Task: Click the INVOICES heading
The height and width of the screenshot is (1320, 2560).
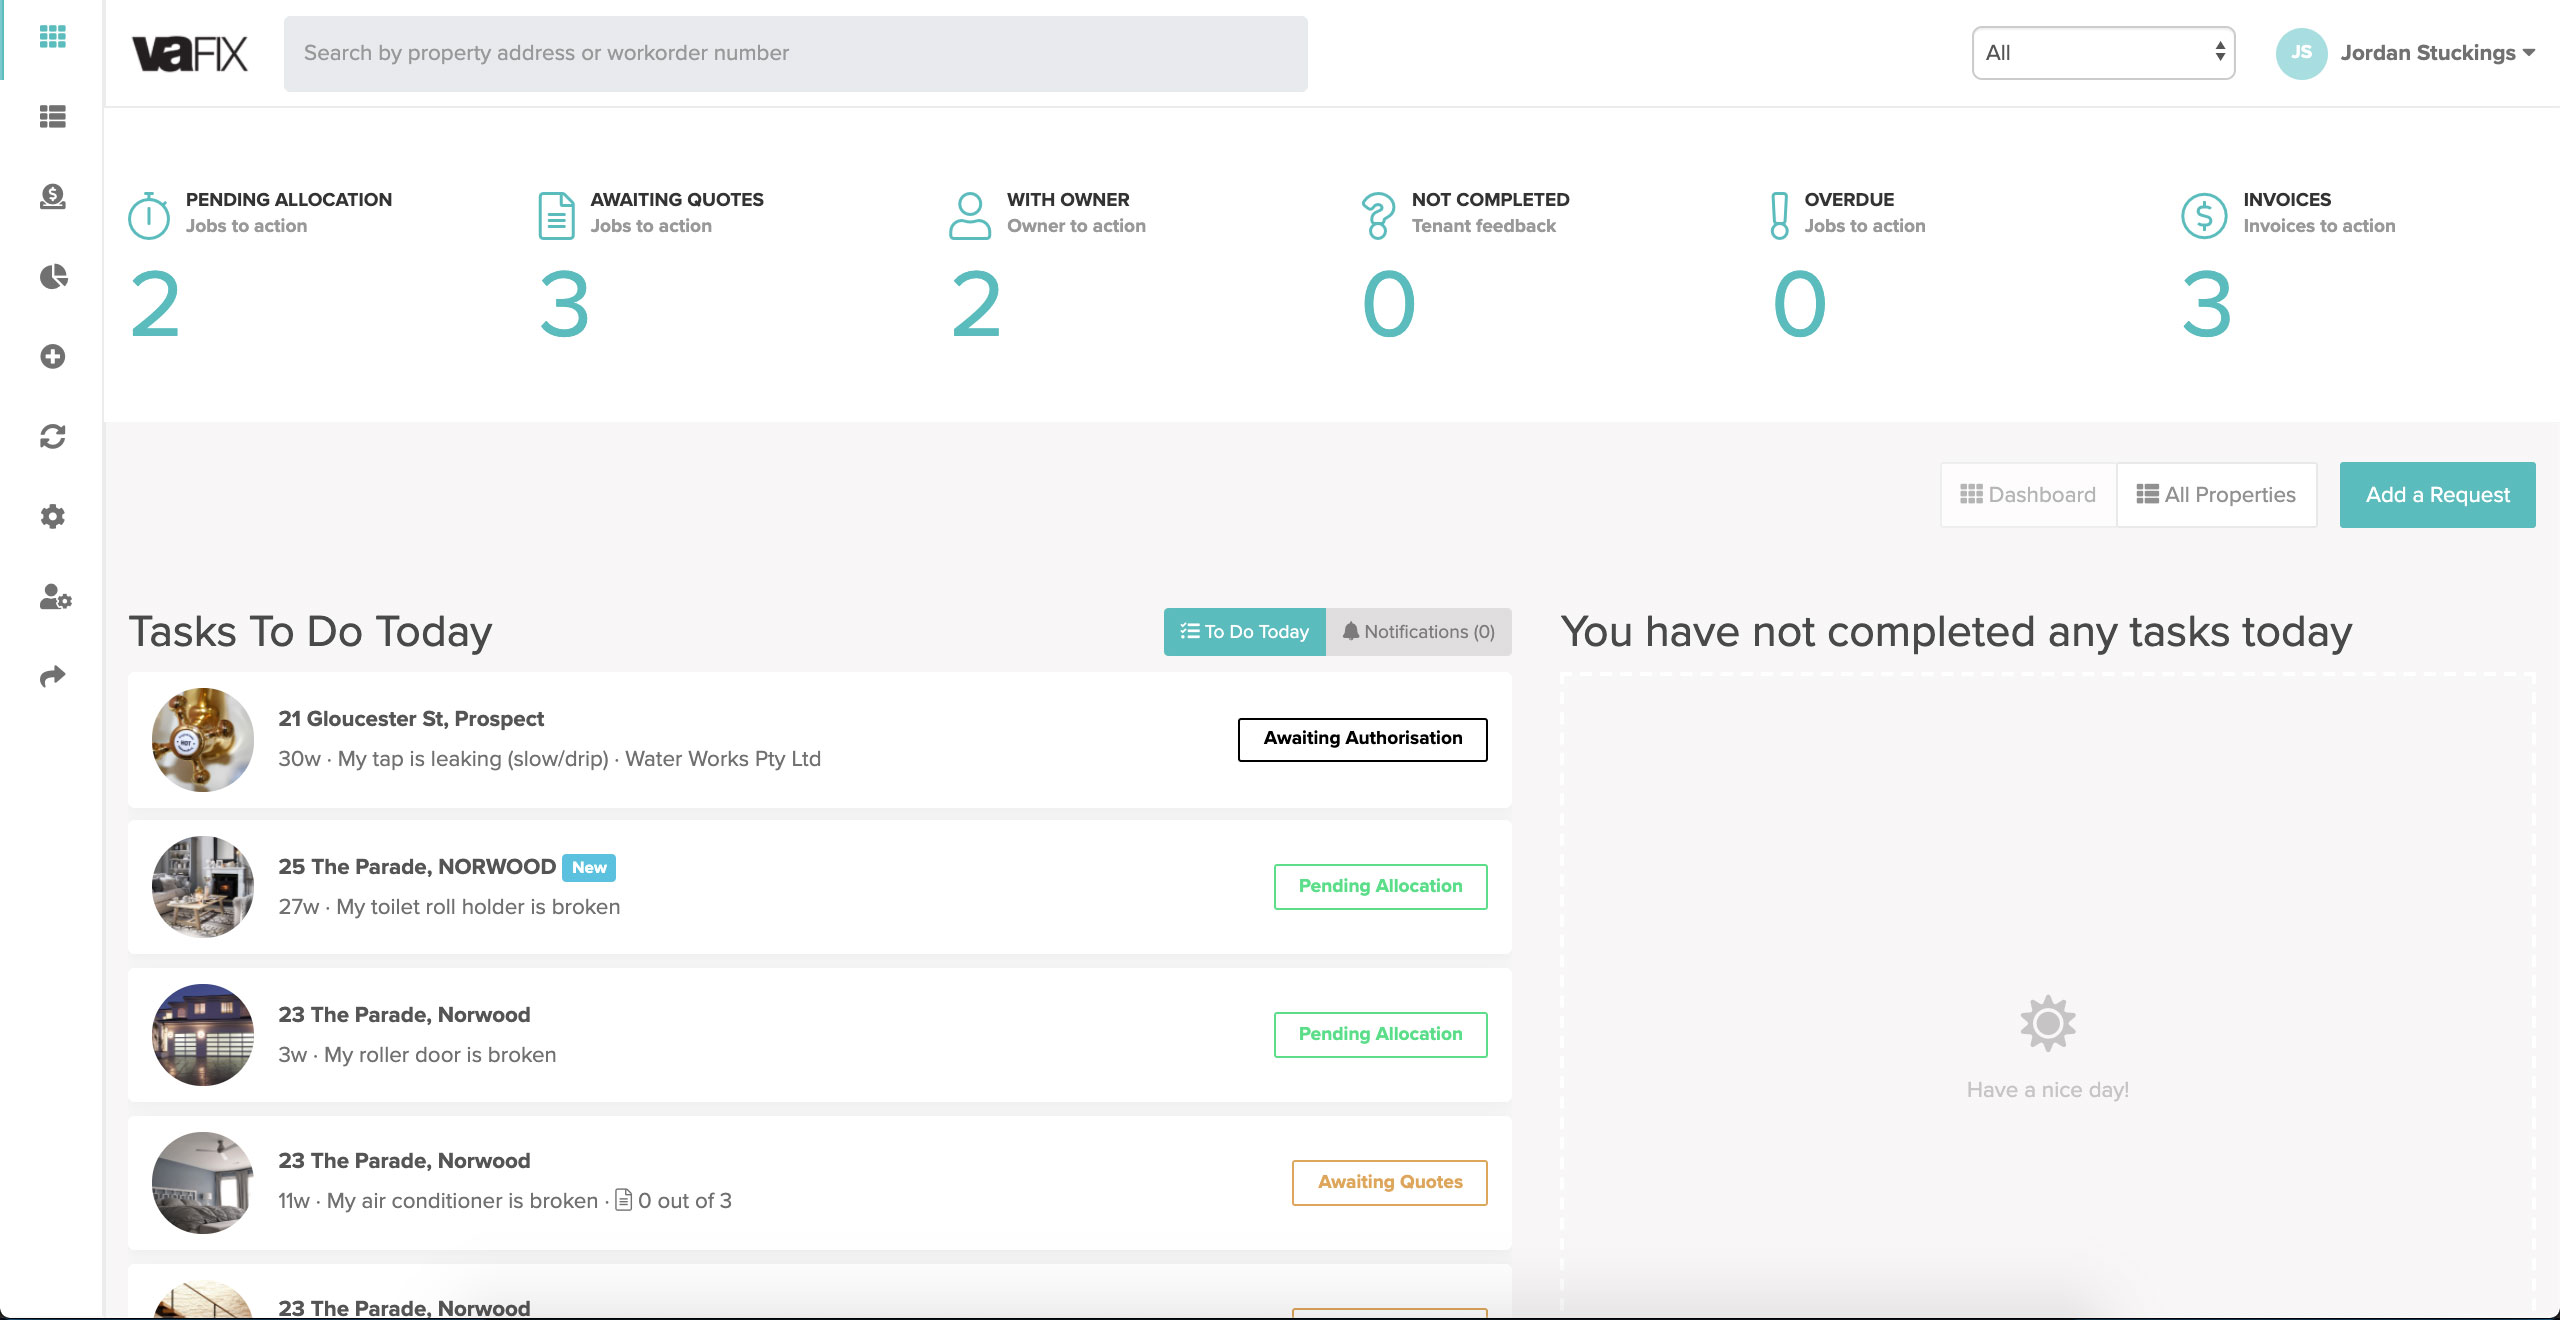Action: pos(2287,200)
